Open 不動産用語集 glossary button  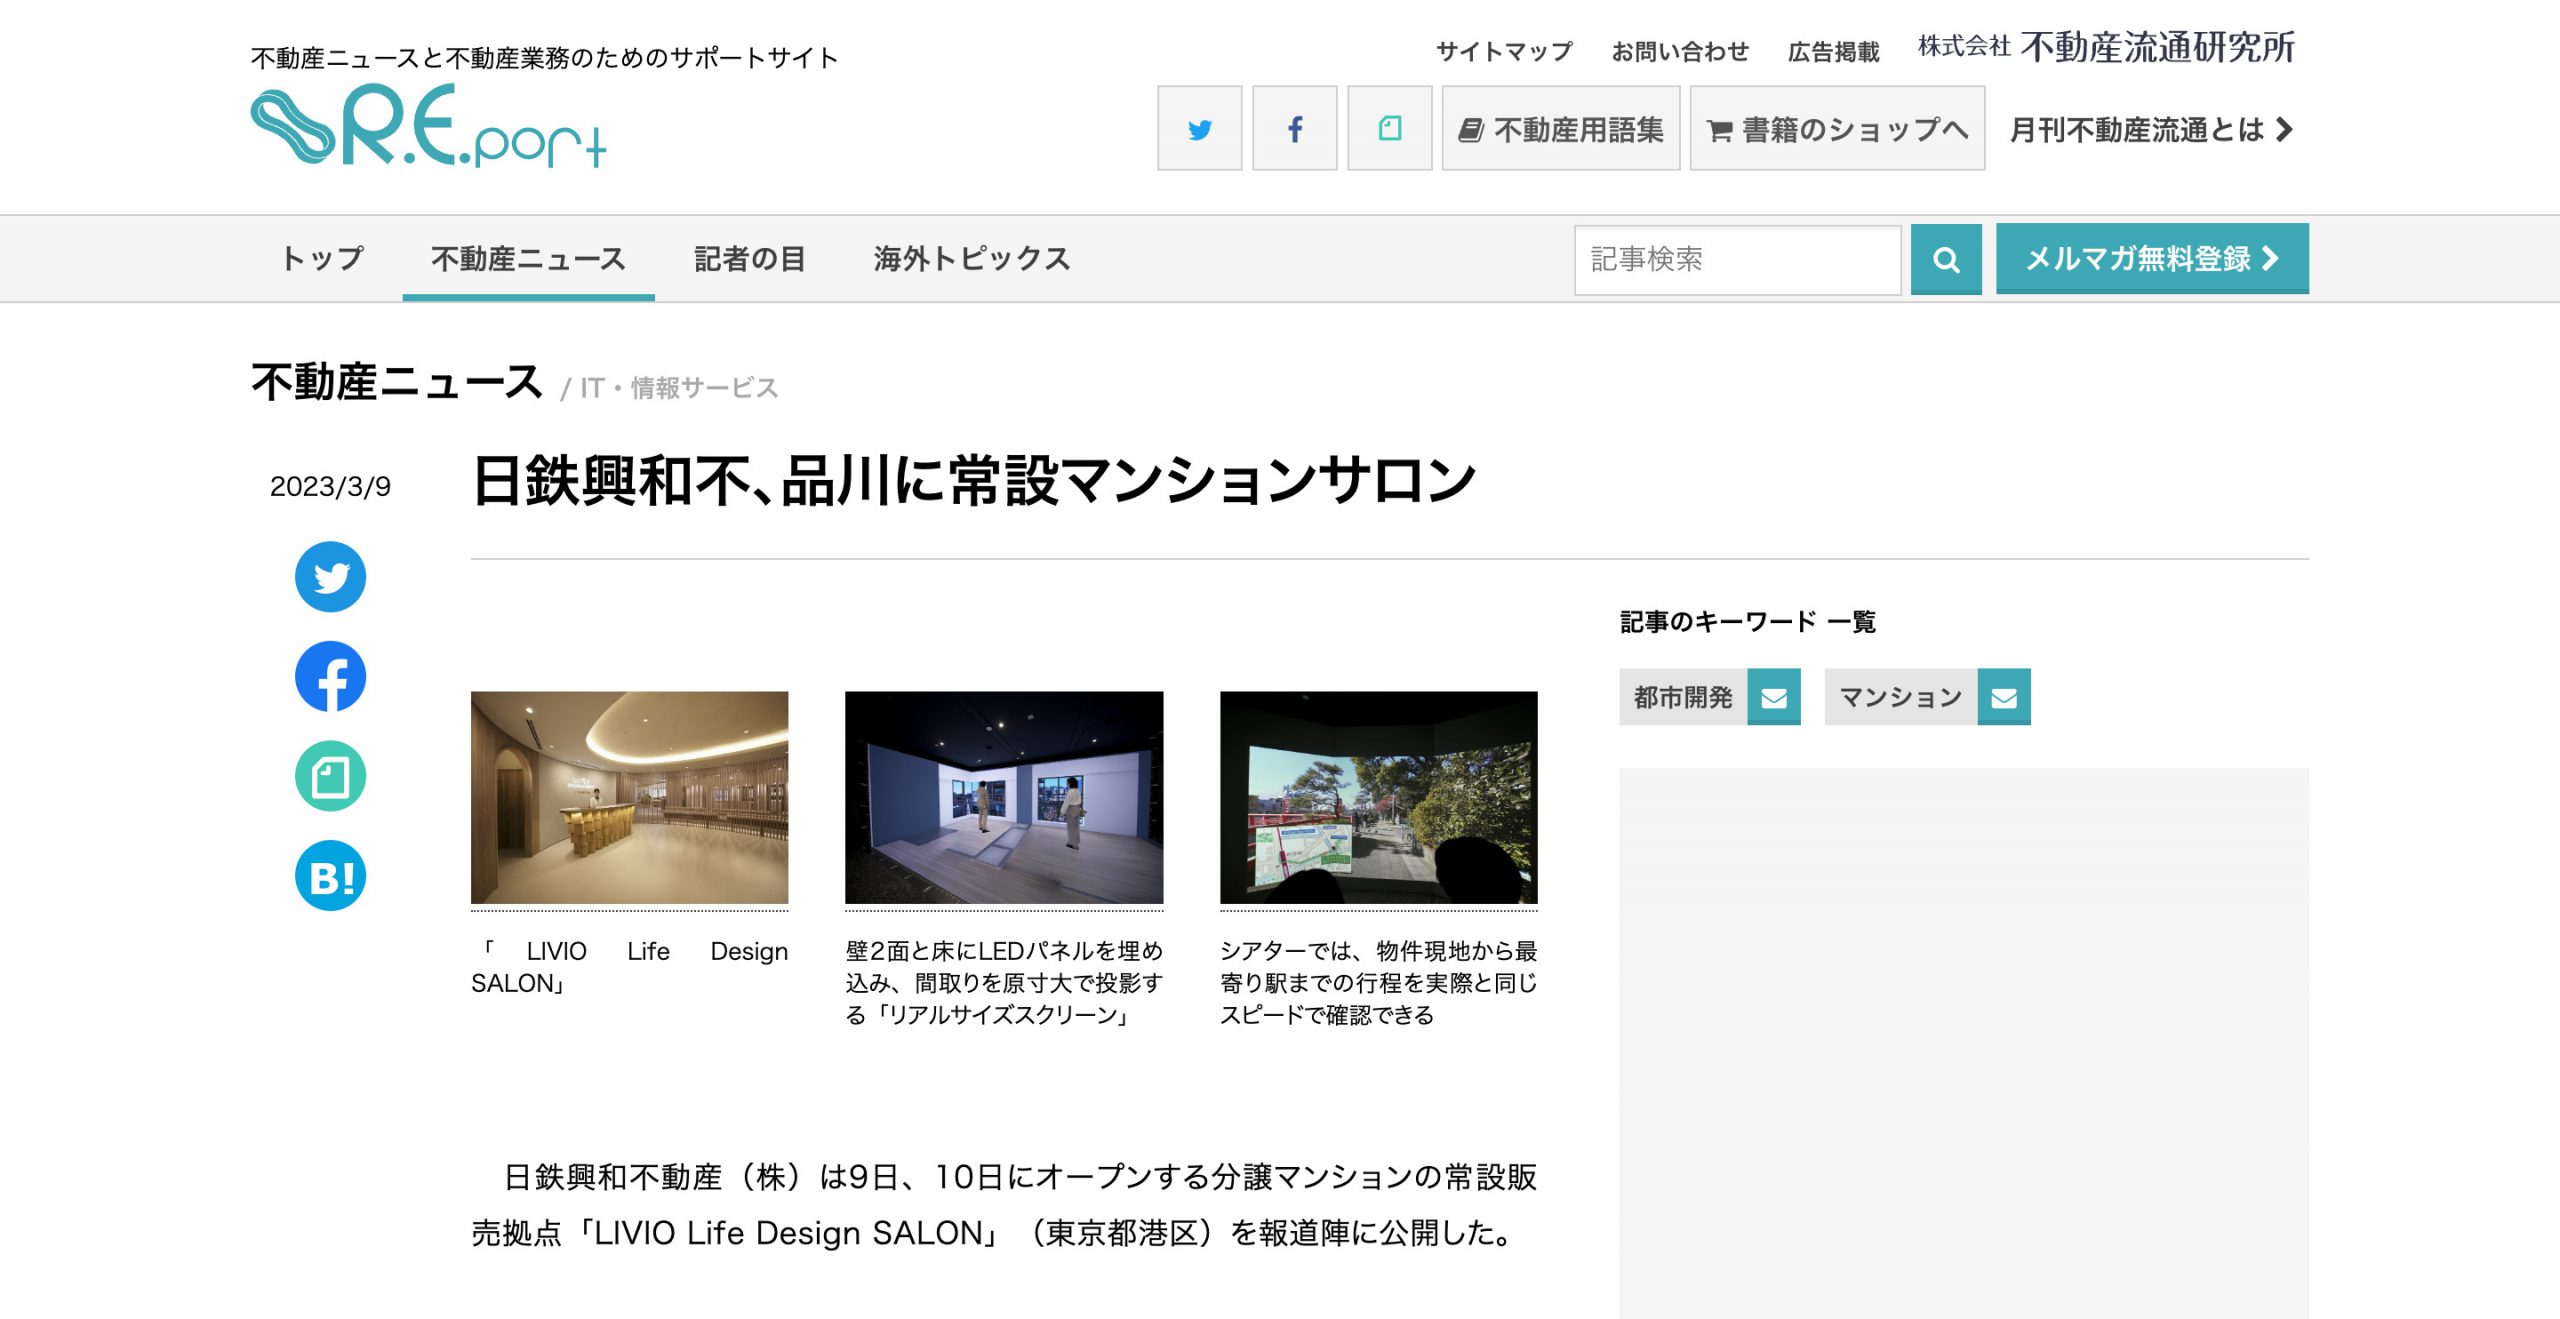click(x=1560, y=128)
